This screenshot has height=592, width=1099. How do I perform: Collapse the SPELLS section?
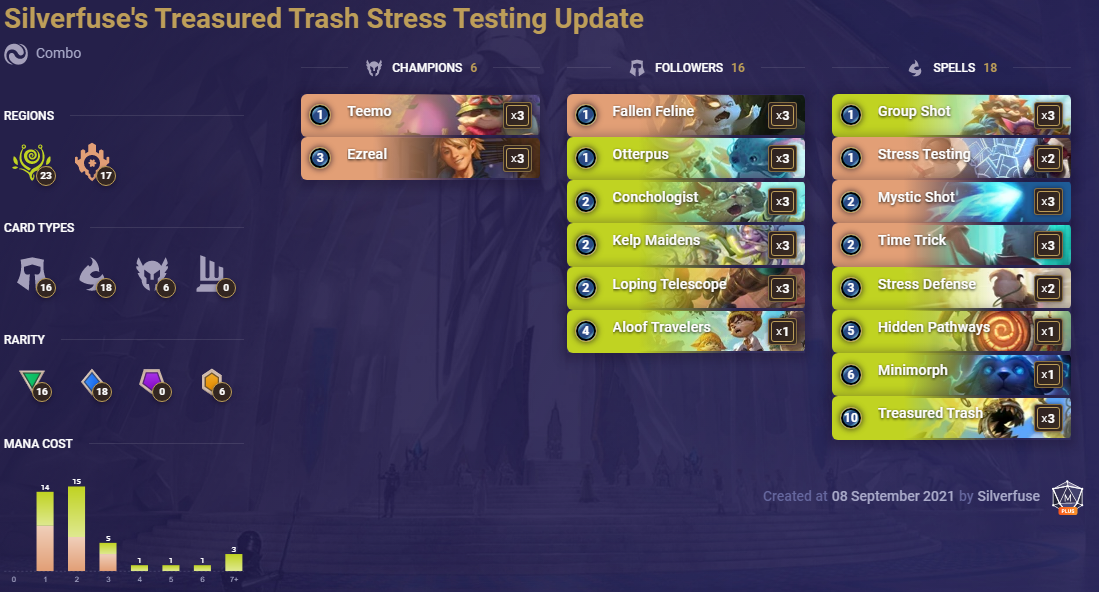[x=955, y=67]
